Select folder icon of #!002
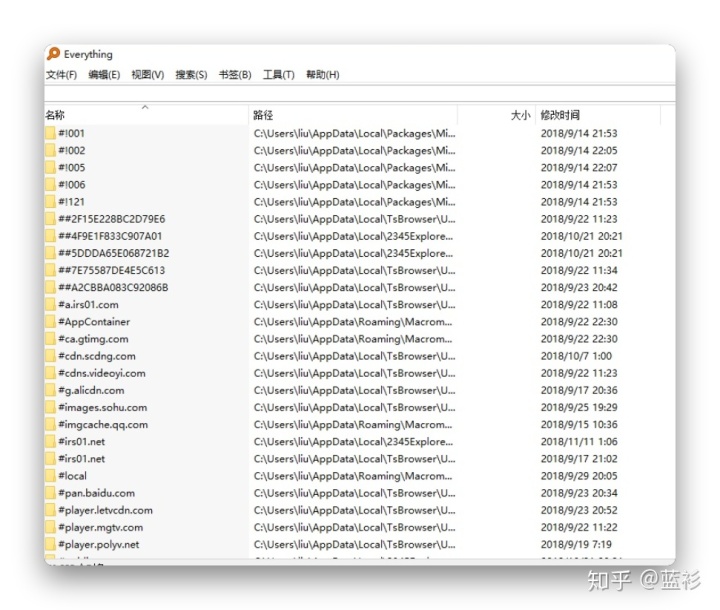 pos(50,150)
